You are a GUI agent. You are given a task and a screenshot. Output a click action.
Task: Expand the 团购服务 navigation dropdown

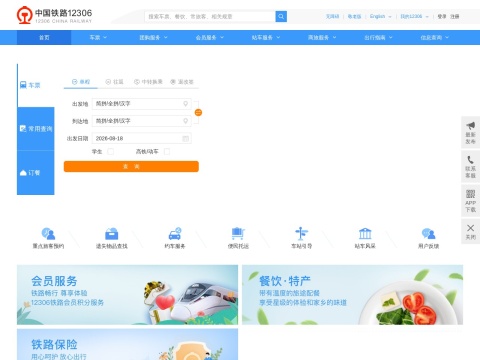point(153,38)
